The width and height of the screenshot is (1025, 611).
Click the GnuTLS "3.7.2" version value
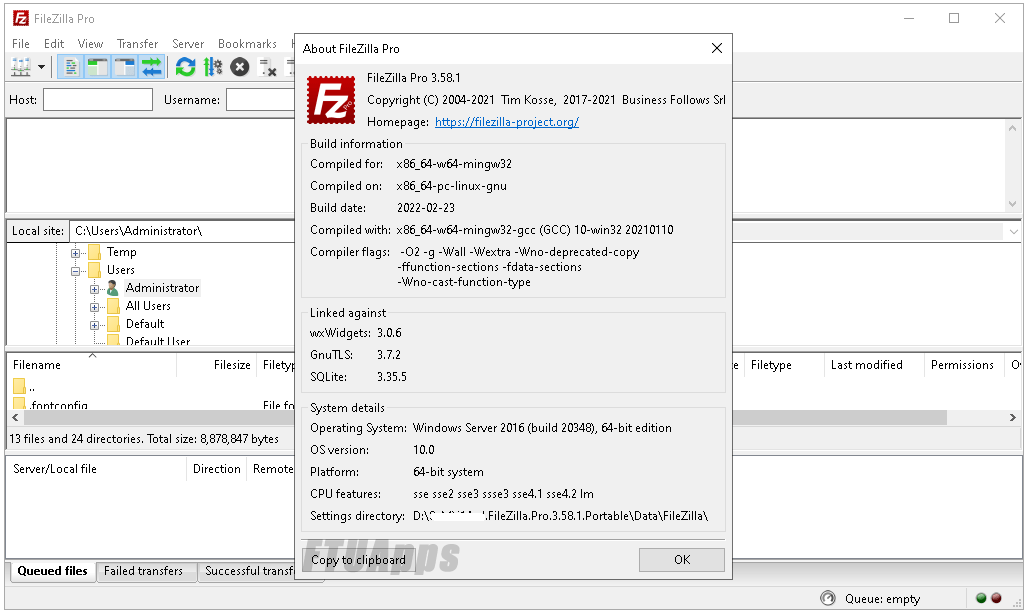(x=388, y=355)
